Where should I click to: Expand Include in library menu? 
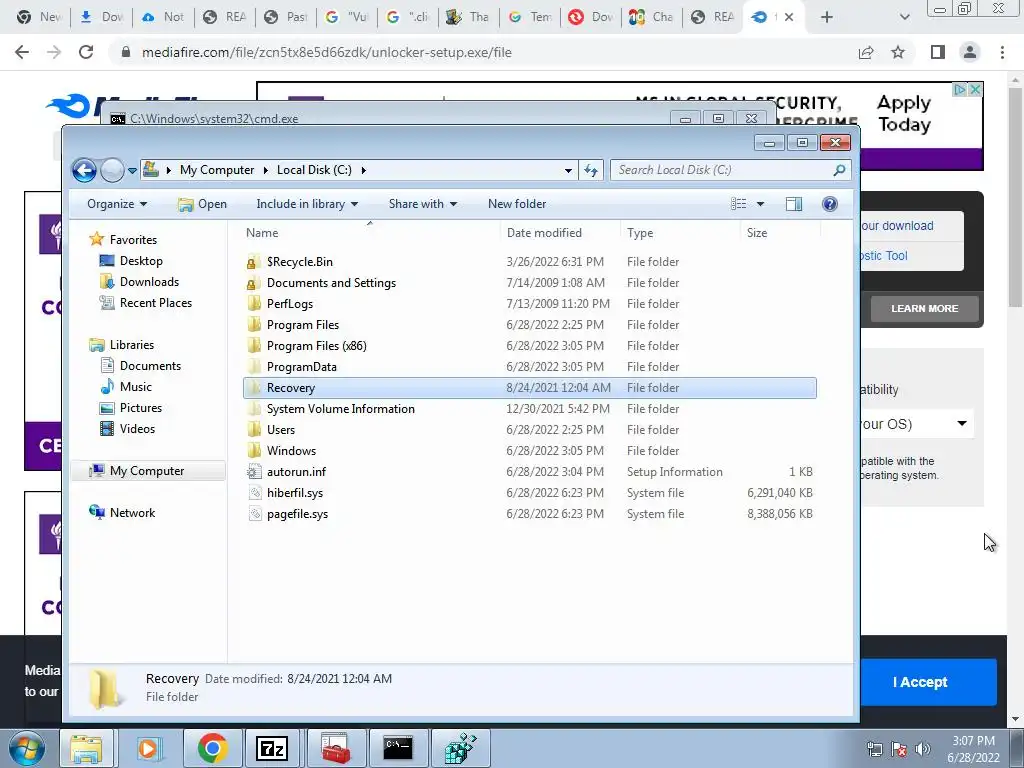pyautogui.click(x=307, y=204)
